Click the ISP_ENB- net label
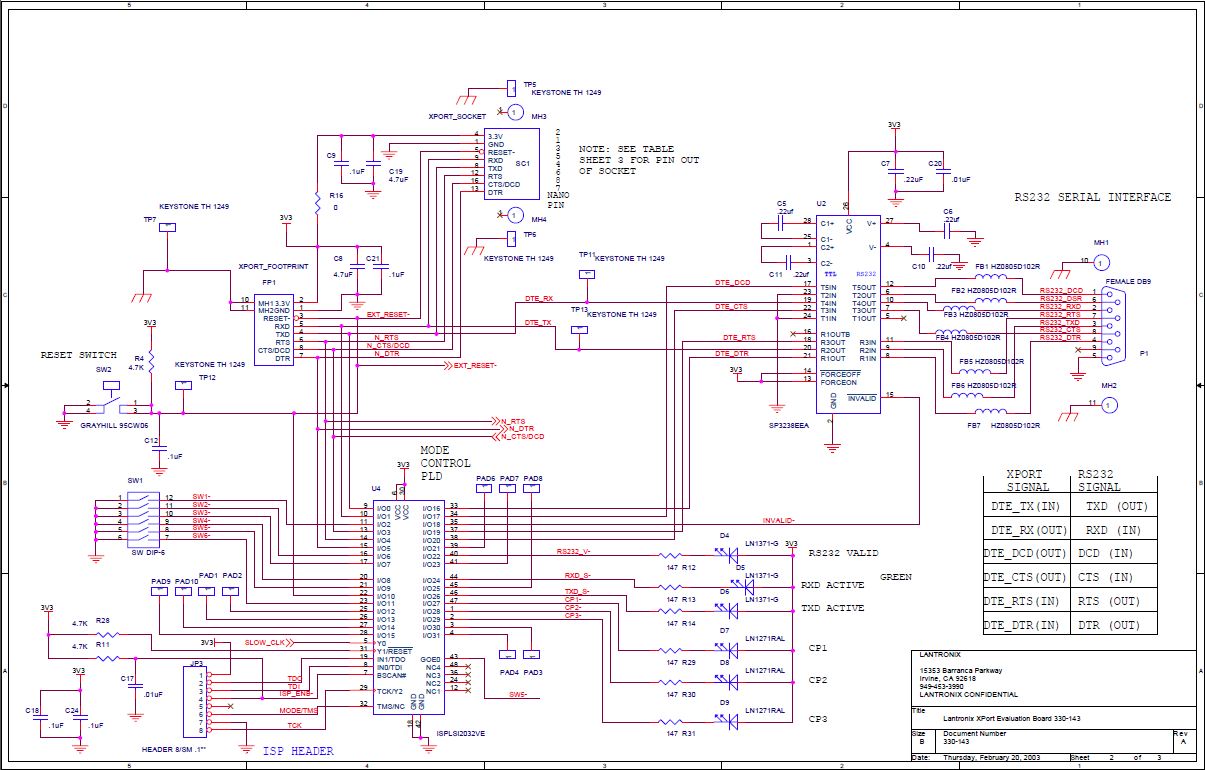This screenshot has width=1205, height=770. tap(295, 693)
